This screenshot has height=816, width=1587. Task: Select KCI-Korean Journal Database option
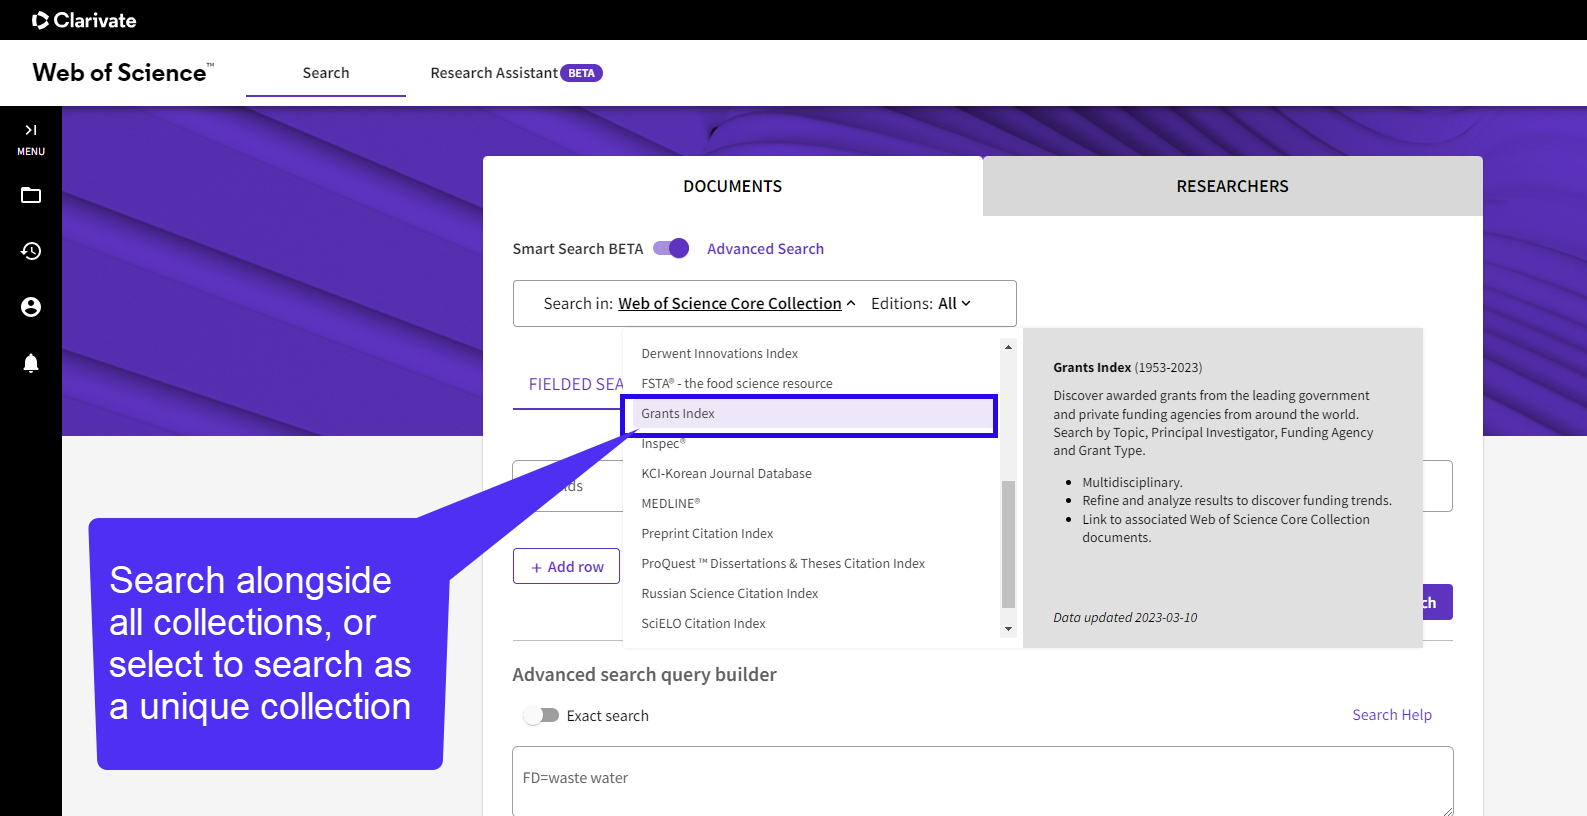(811, 474)
